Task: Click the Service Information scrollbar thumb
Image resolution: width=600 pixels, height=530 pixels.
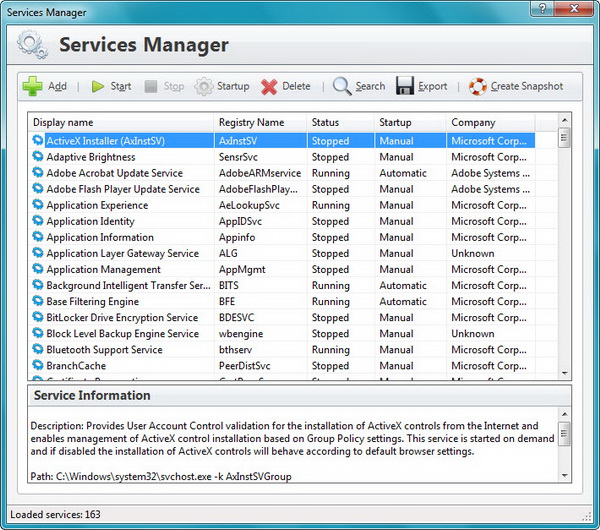Action: 564,434
